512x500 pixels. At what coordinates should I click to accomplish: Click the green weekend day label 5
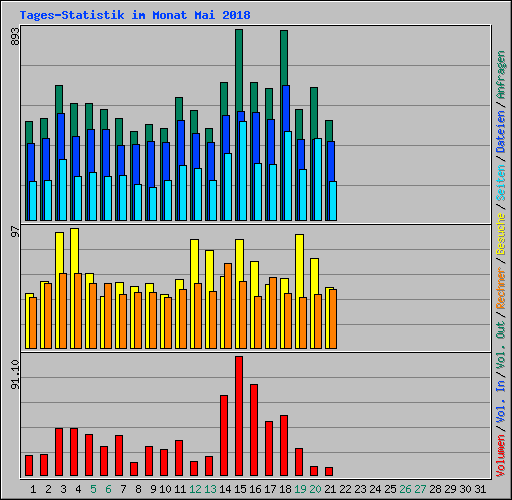pyautogui.click(x=93, y=489)
